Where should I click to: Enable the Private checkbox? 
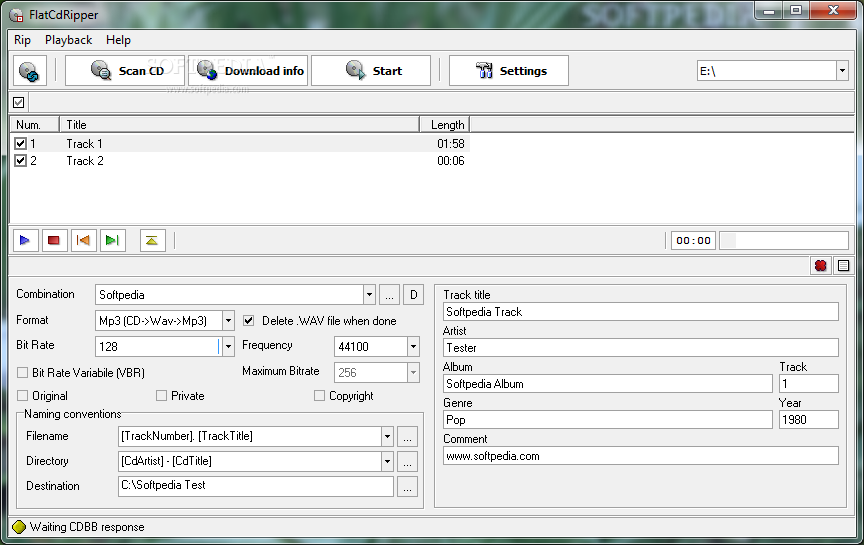[x=161, y=396]
